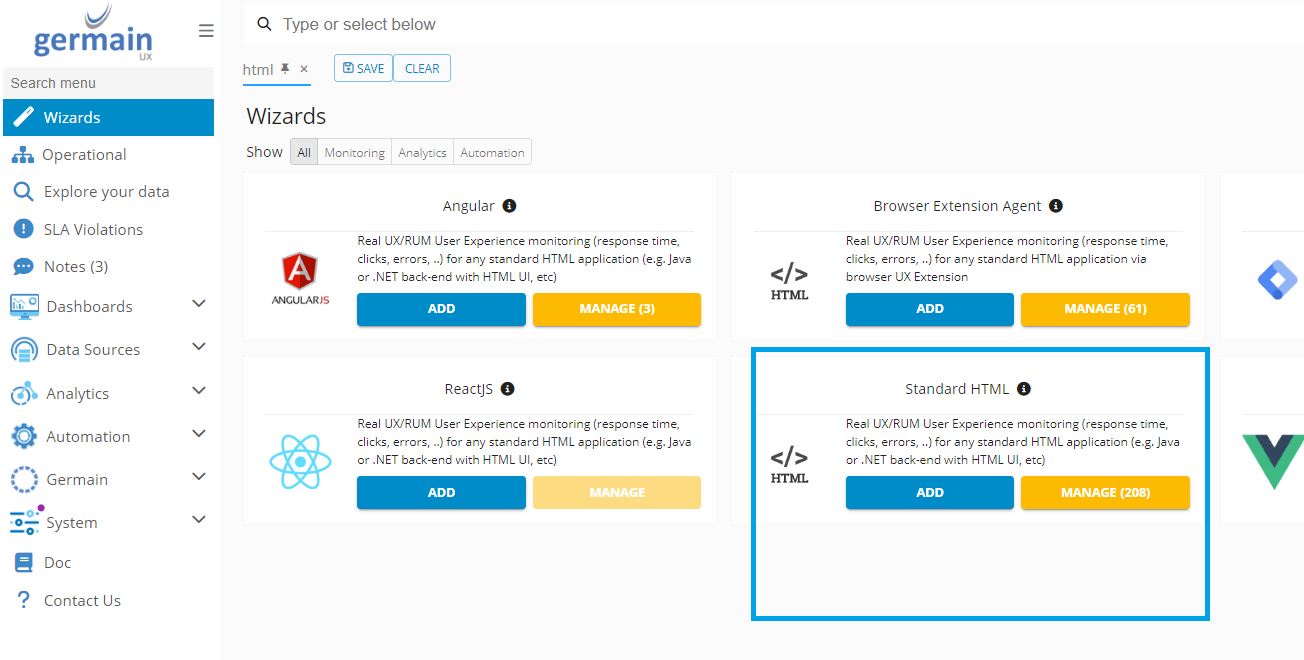Focus the Search menu input field
This screenshot has height=660, width=1304.
coord(108,83)
